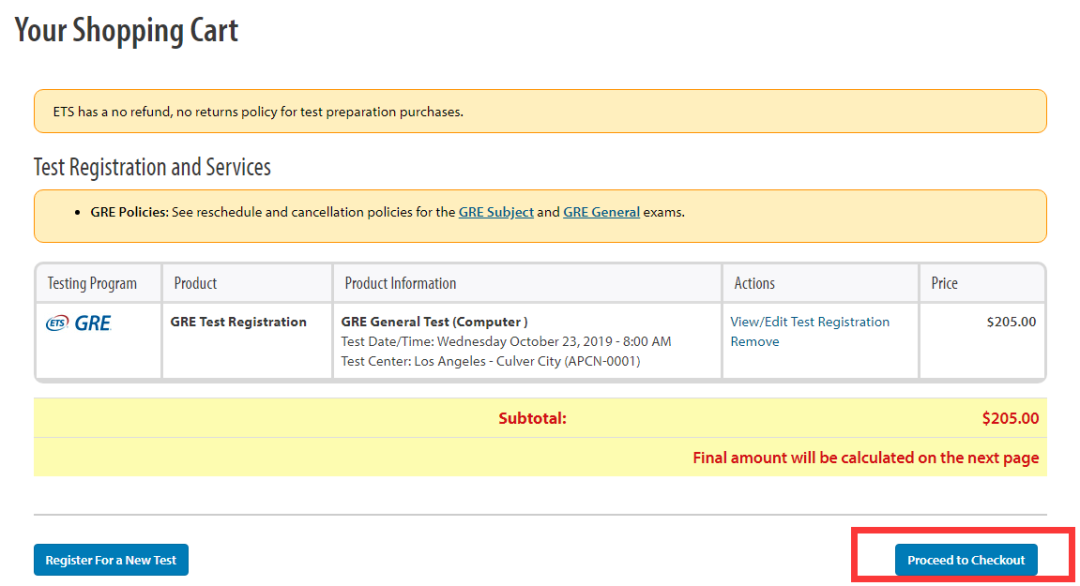The width and height of the screenshot is (1080, 586).
Task: Select the Price column header
Action: coord(944,283)
